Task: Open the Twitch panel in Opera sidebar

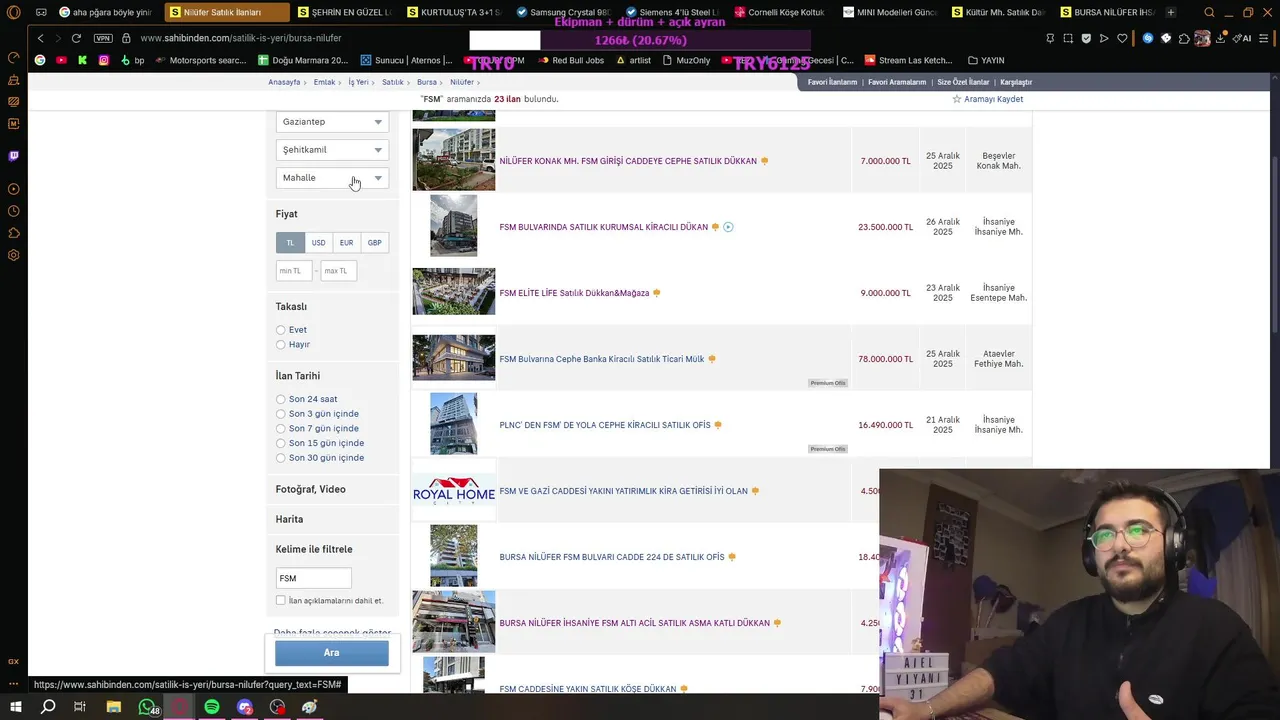Action: 14,156
